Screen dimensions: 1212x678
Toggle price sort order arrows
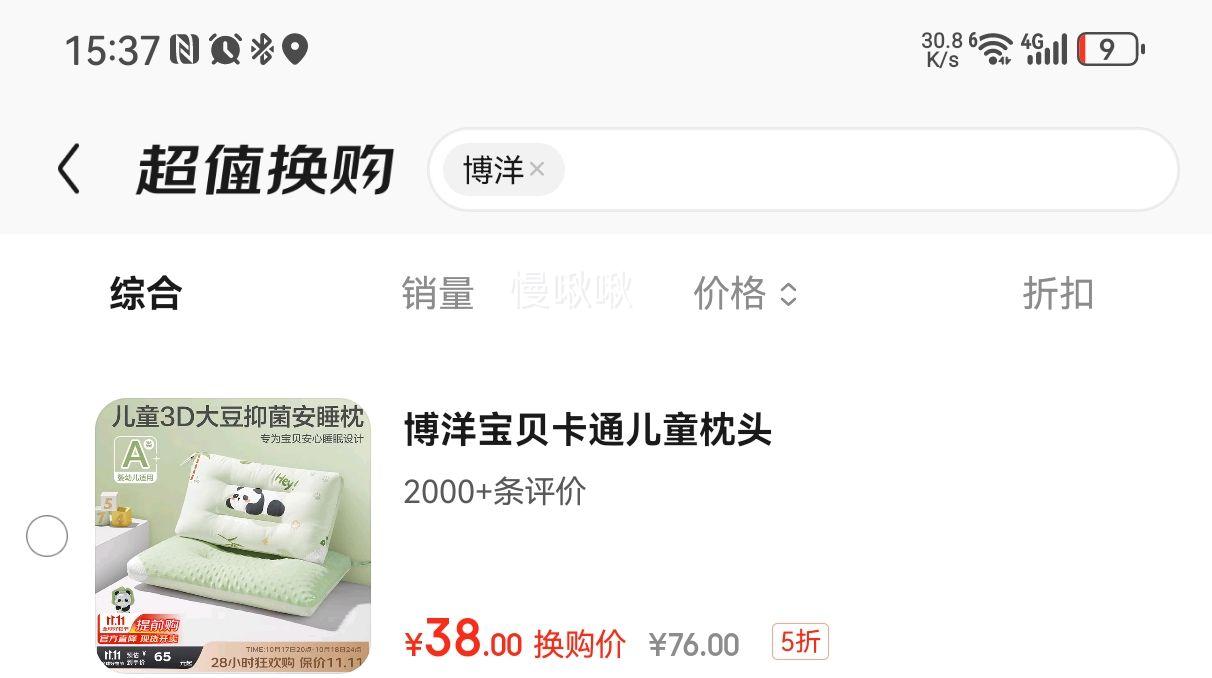789,294
